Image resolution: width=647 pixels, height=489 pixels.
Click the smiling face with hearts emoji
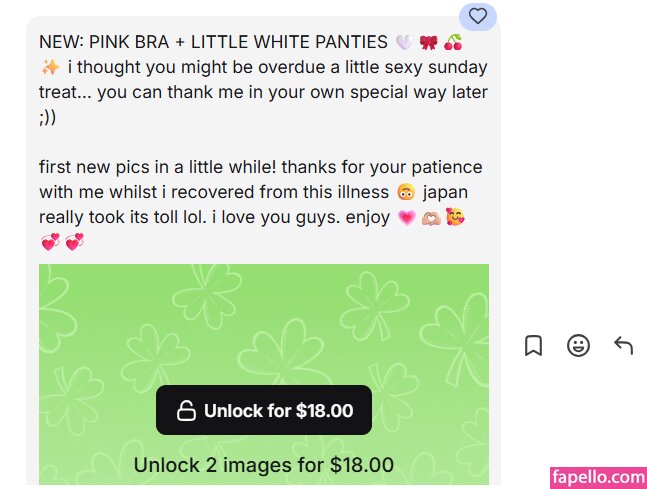[x=457, y=216]
